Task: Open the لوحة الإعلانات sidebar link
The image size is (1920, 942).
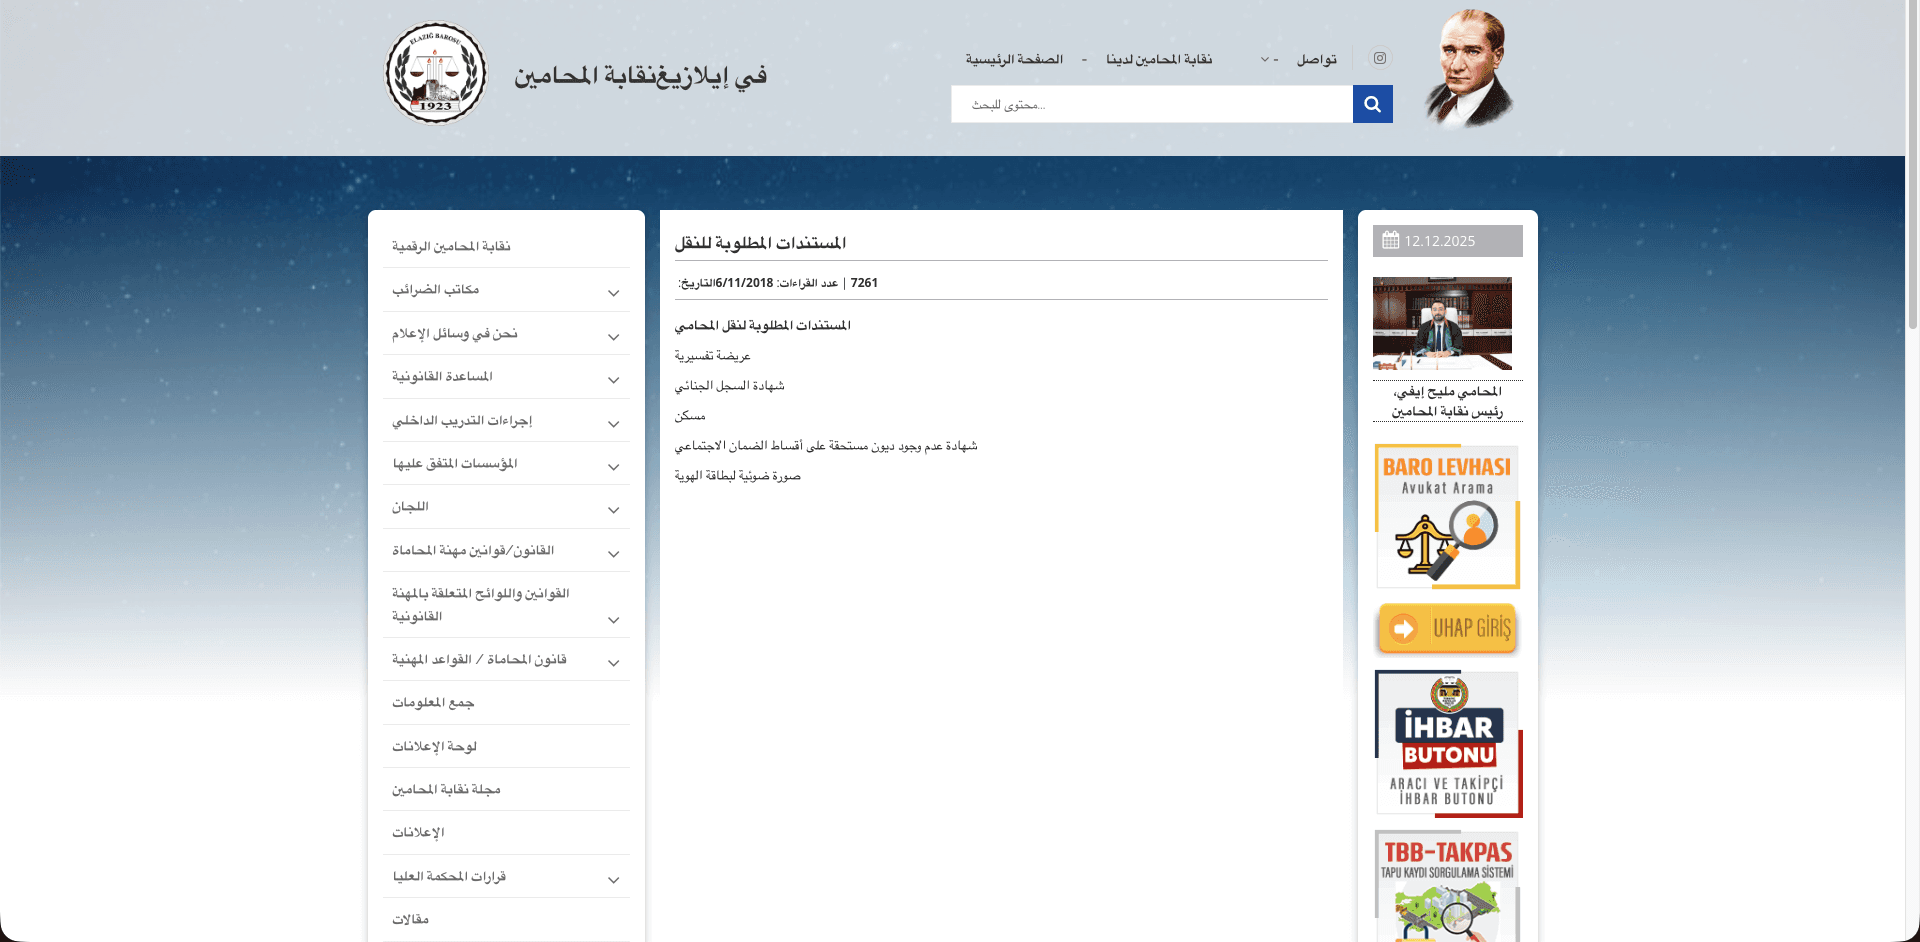Action: pos(434,746)
